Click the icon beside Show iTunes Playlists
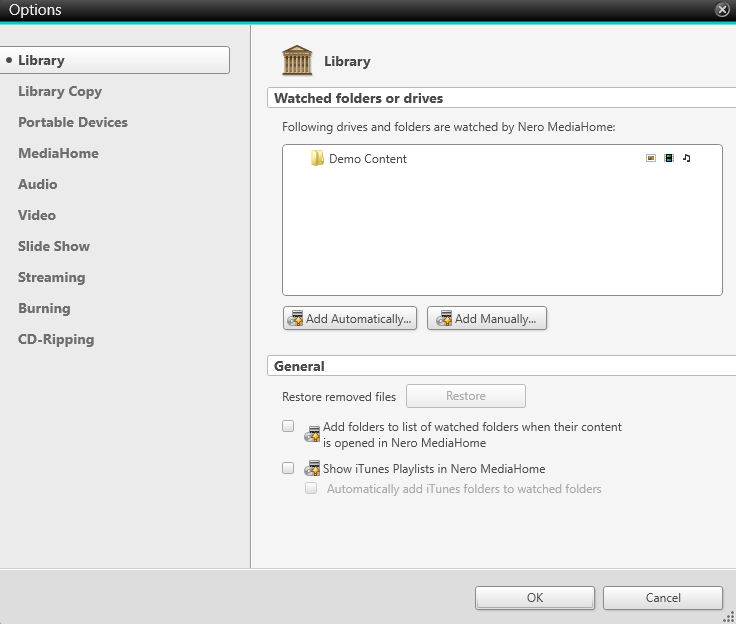736x624 pixels. point(312,468)
